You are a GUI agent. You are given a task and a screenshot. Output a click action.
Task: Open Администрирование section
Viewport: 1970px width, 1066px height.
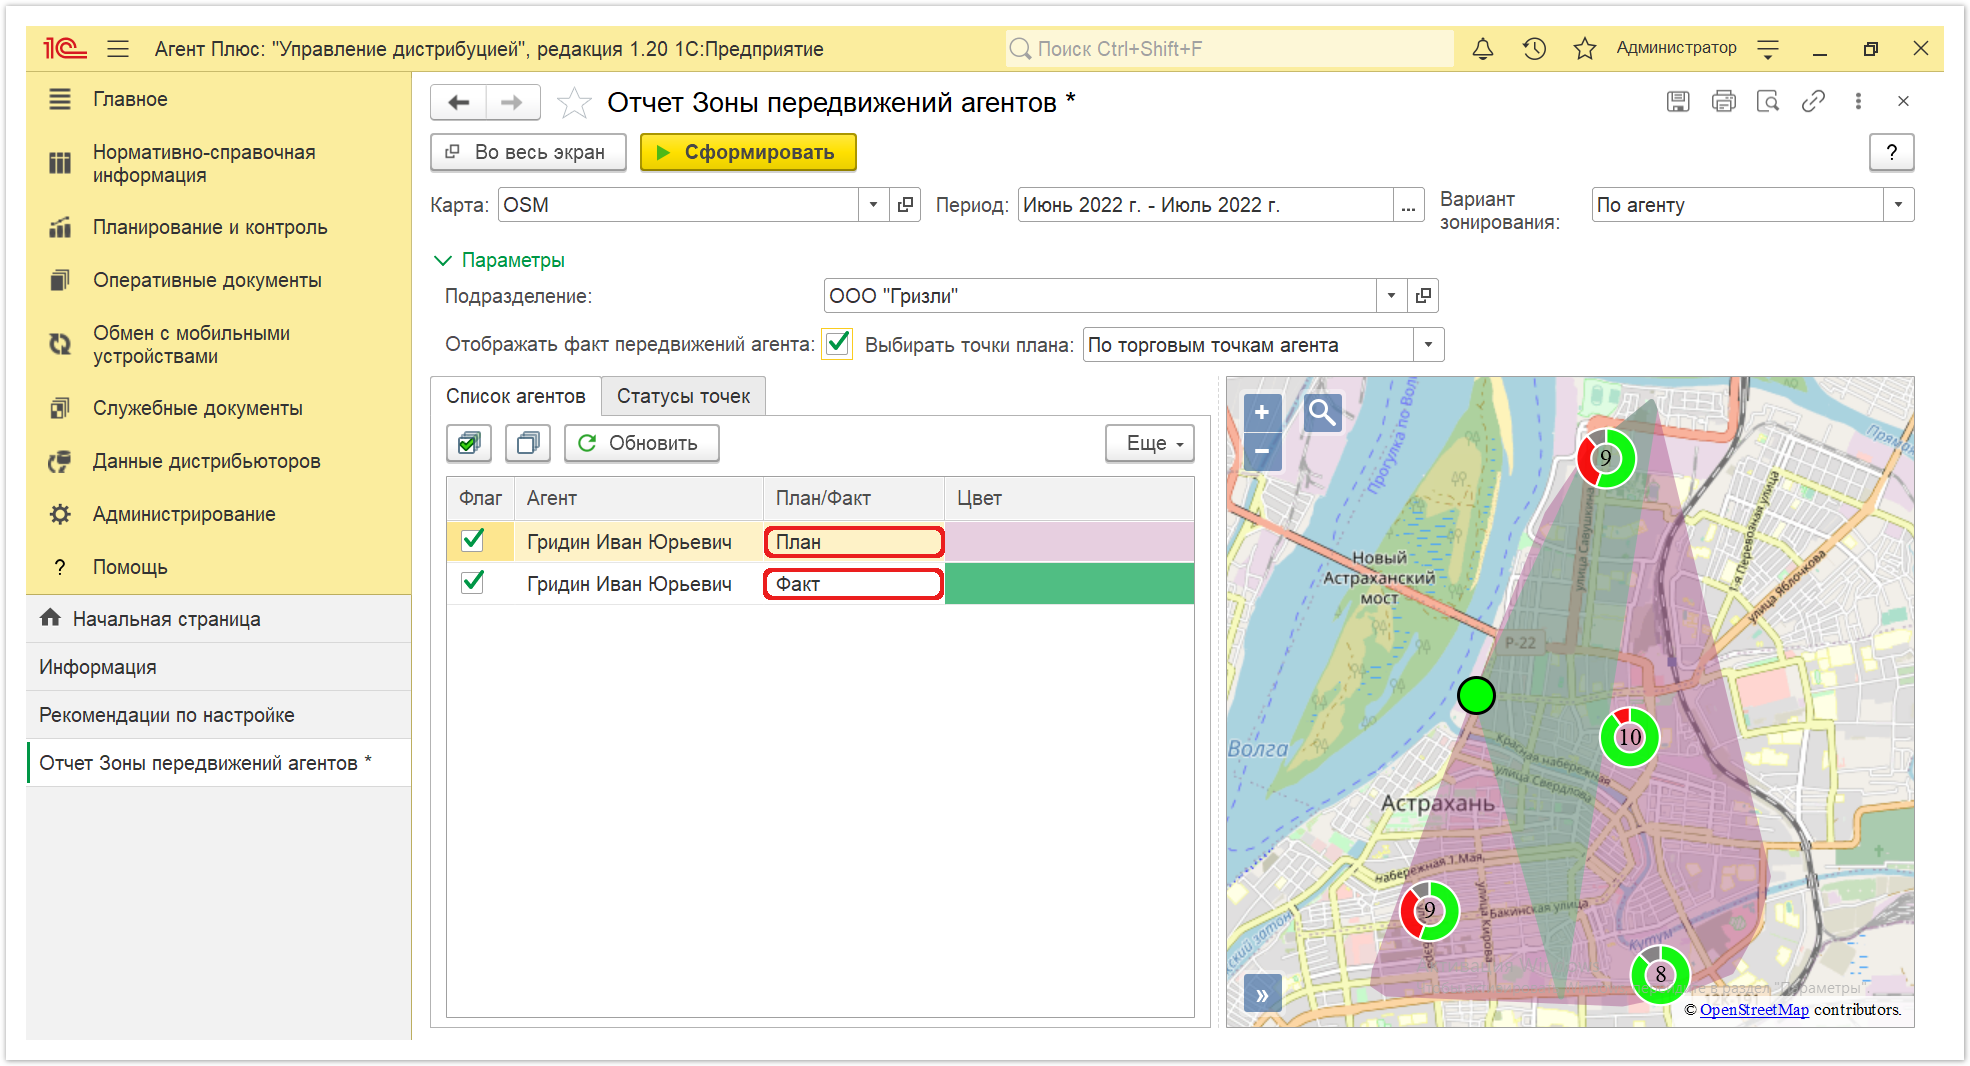(x=184, y=514)
